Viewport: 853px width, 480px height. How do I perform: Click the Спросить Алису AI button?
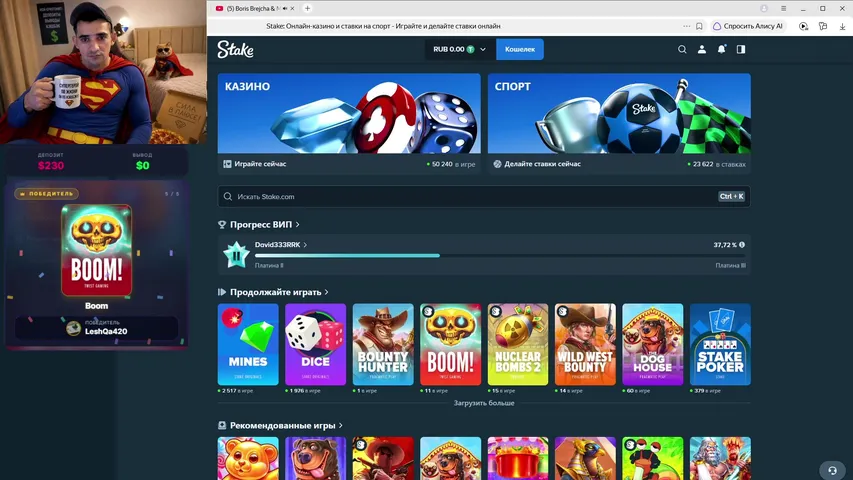coord(748,26)
